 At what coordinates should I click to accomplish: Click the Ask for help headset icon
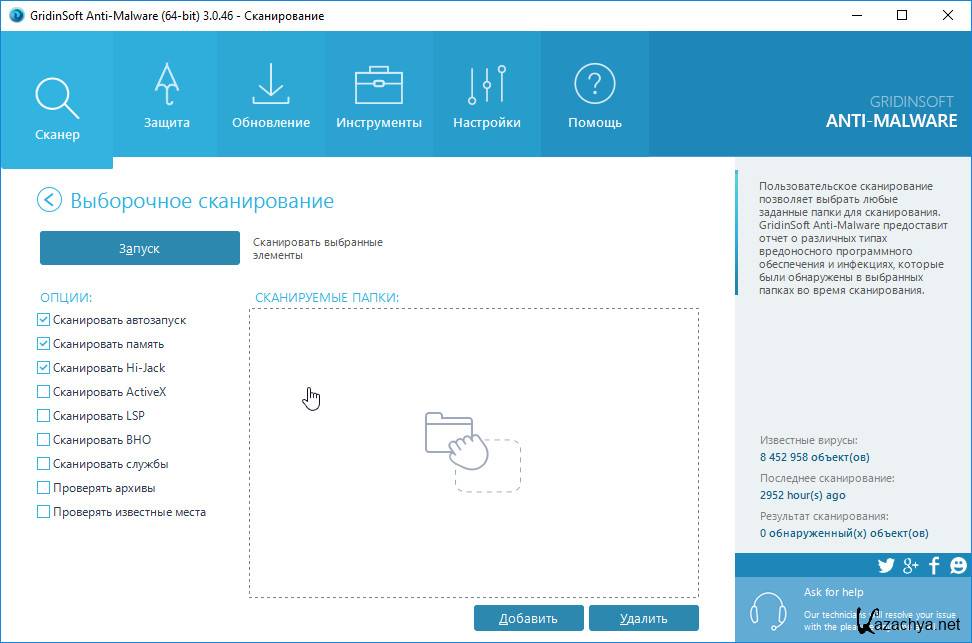(x=768, y=610)
